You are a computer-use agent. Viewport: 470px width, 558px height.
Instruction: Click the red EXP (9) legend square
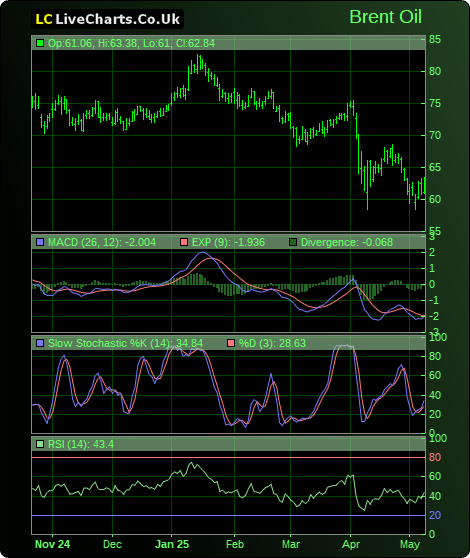point(184,242)
